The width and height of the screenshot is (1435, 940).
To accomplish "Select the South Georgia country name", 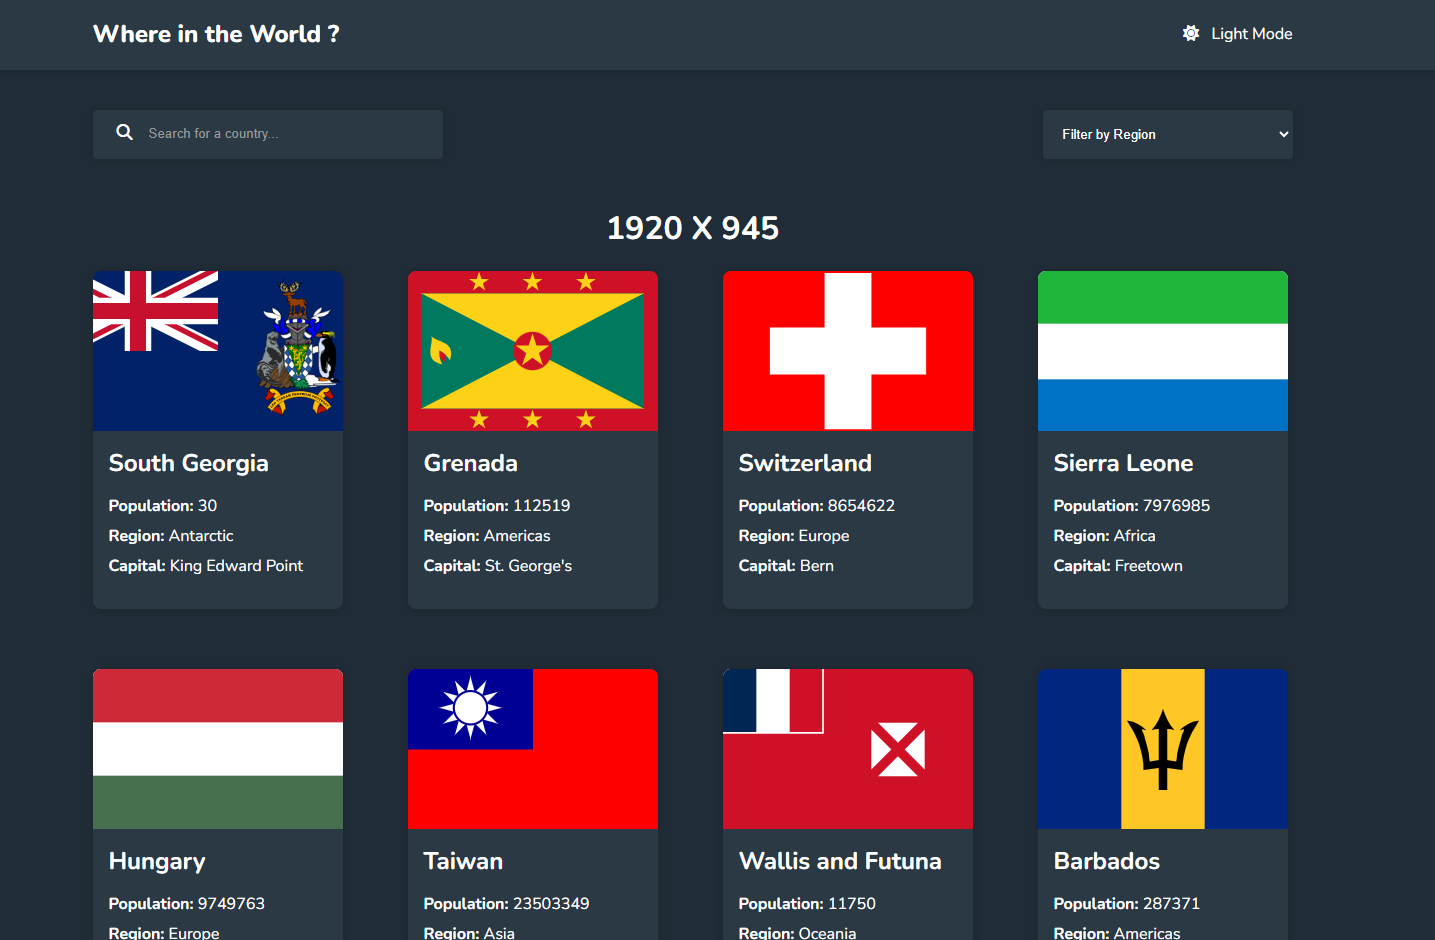I will 188,463.
